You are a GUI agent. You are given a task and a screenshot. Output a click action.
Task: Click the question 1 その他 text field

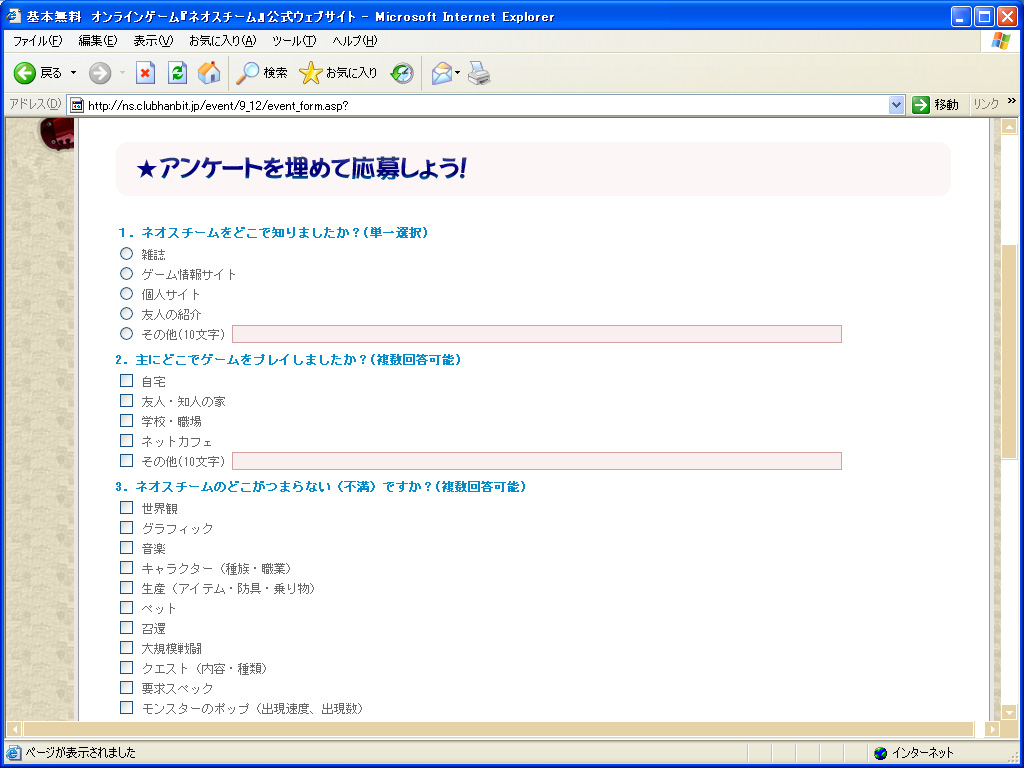coord(537,334)
